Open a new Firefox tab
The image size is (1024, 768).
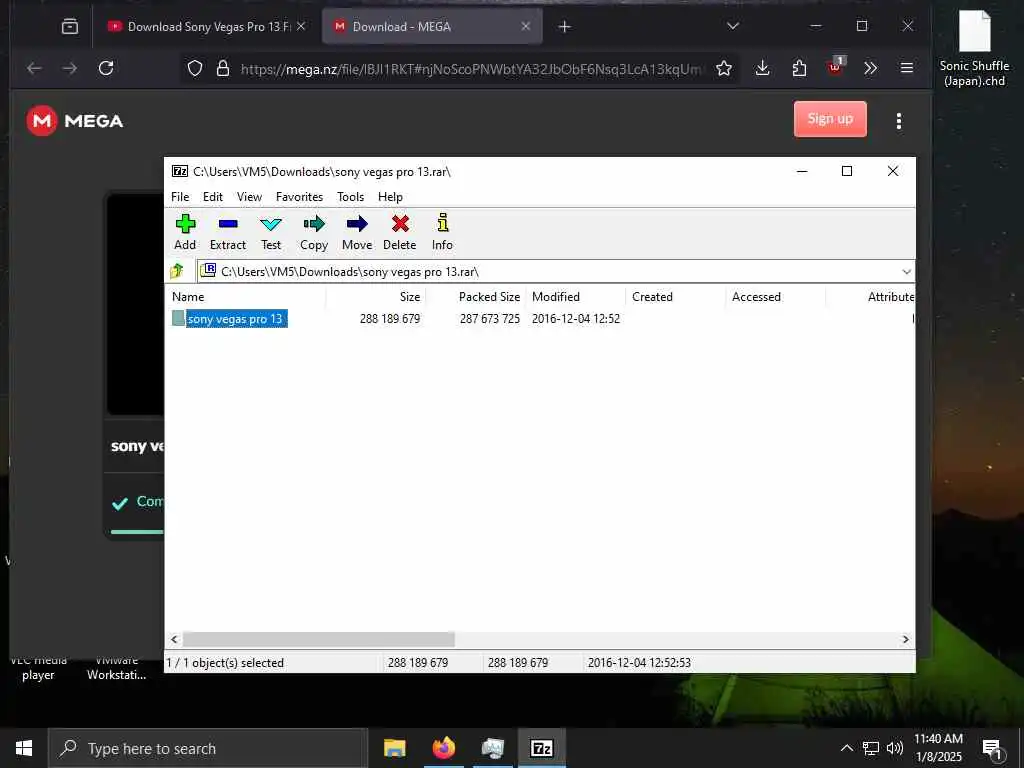point(564,26)
